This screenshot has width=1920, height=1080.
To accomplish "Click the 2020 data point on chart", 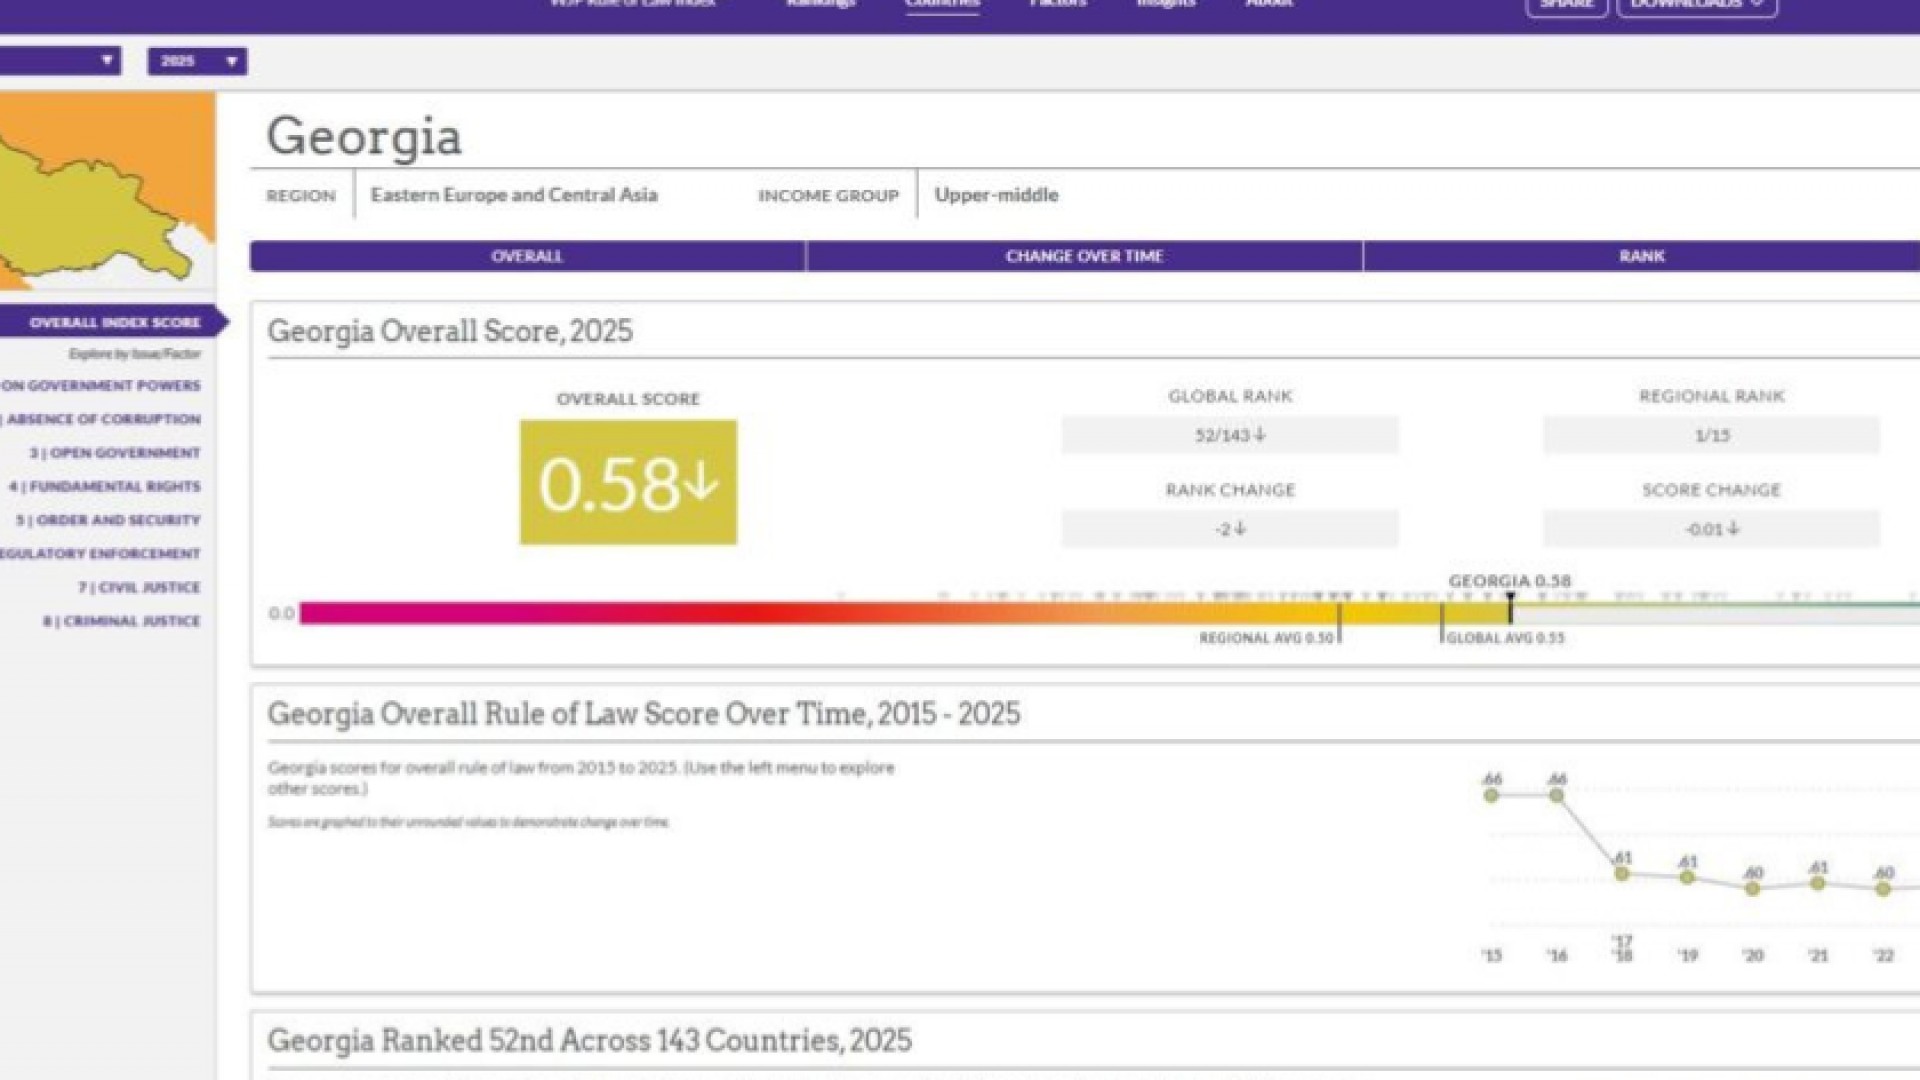I will (x=1752, y=887).
